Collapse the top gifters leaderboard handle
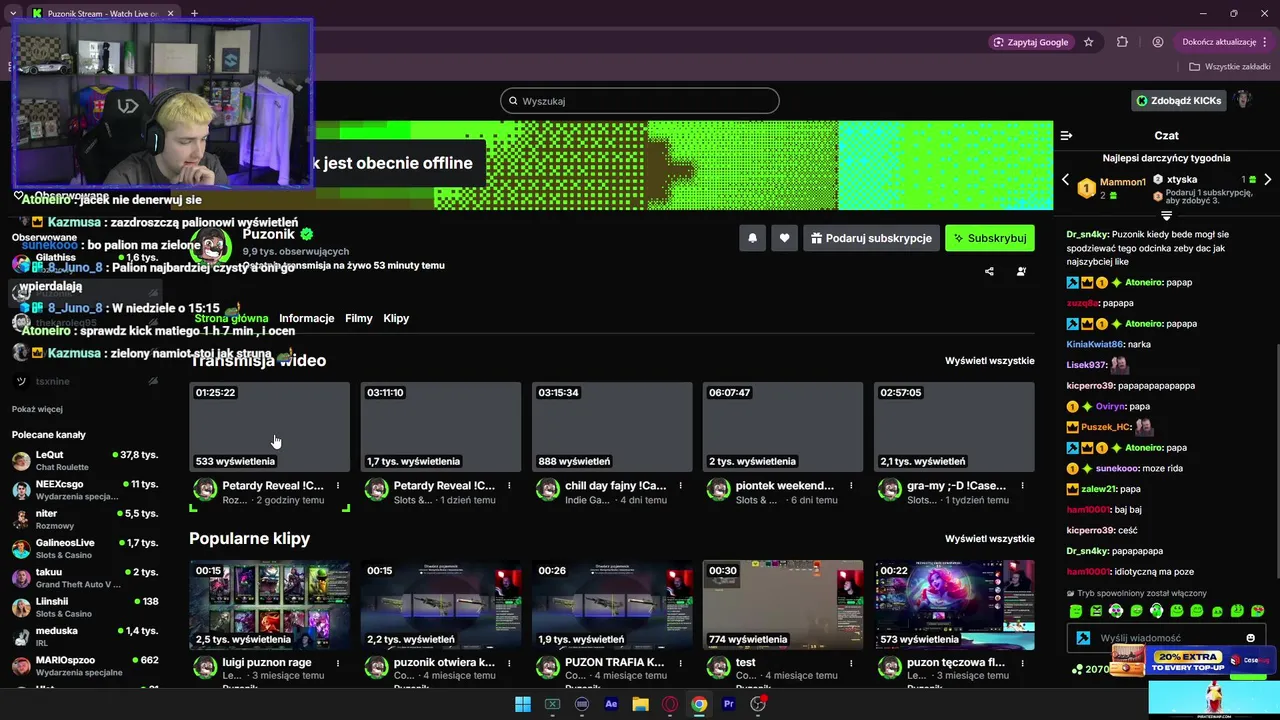 1166,216
